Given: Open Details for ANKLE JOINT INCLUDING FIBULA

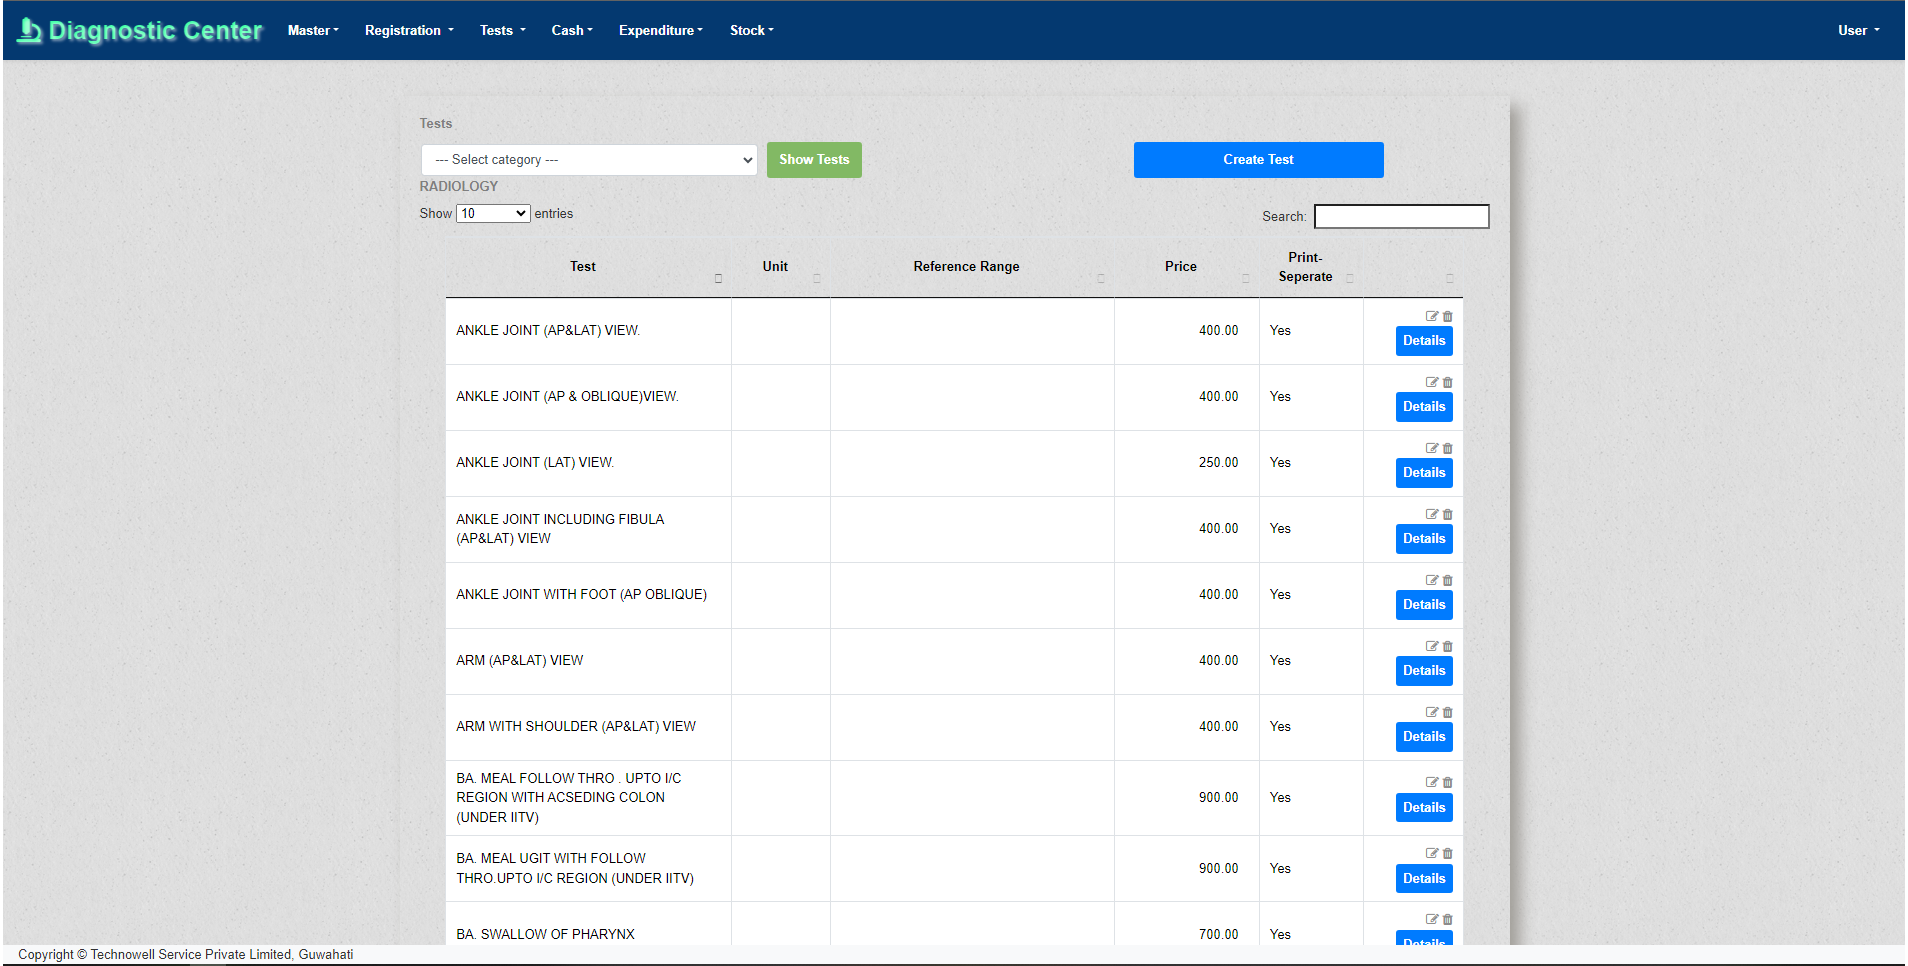Looking at the screenshot, I should 1424,539.
